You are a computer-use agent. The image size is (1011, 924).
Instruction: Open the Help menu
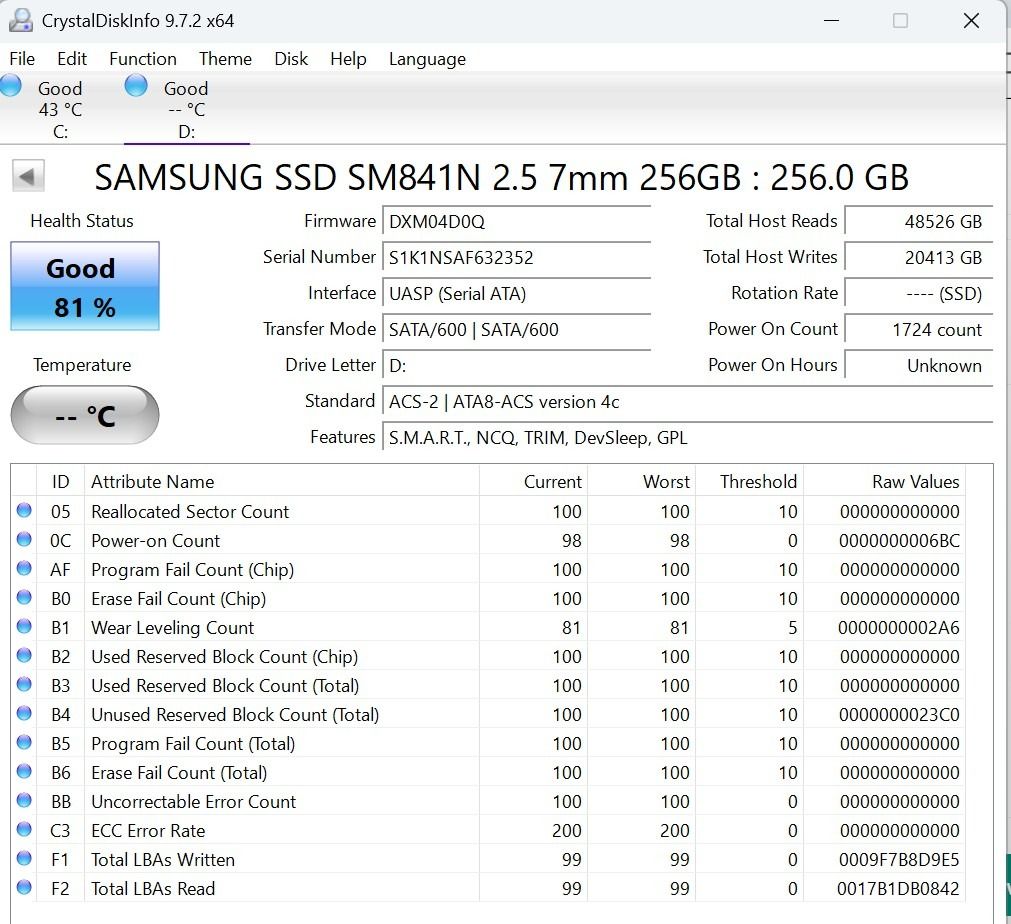click(x=348, y=59)
